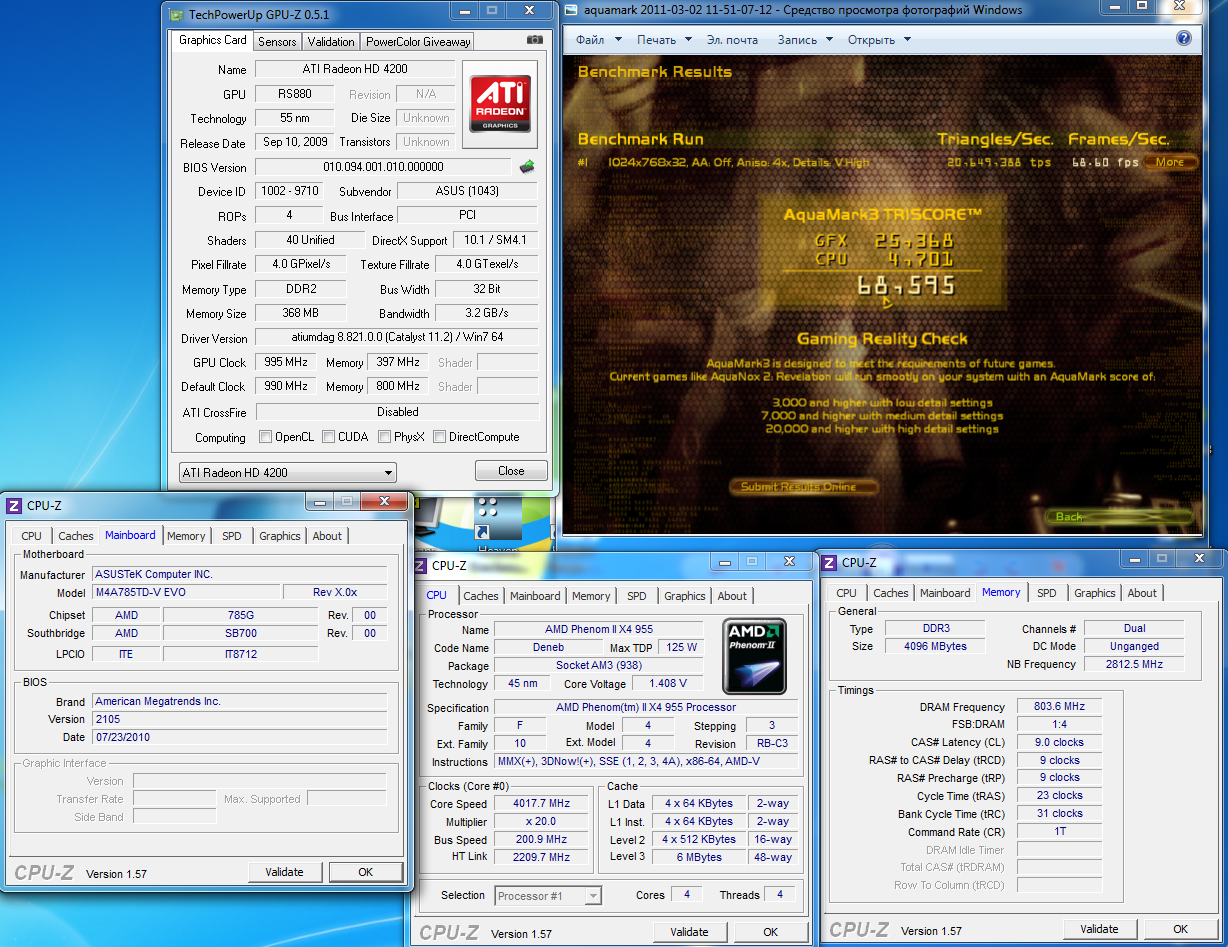Image resolution: width=1228 pixels, height=947 pixels.
Task: Click the ATI Radeon logo in GPU-Z
Action: [x=499, y=103]
